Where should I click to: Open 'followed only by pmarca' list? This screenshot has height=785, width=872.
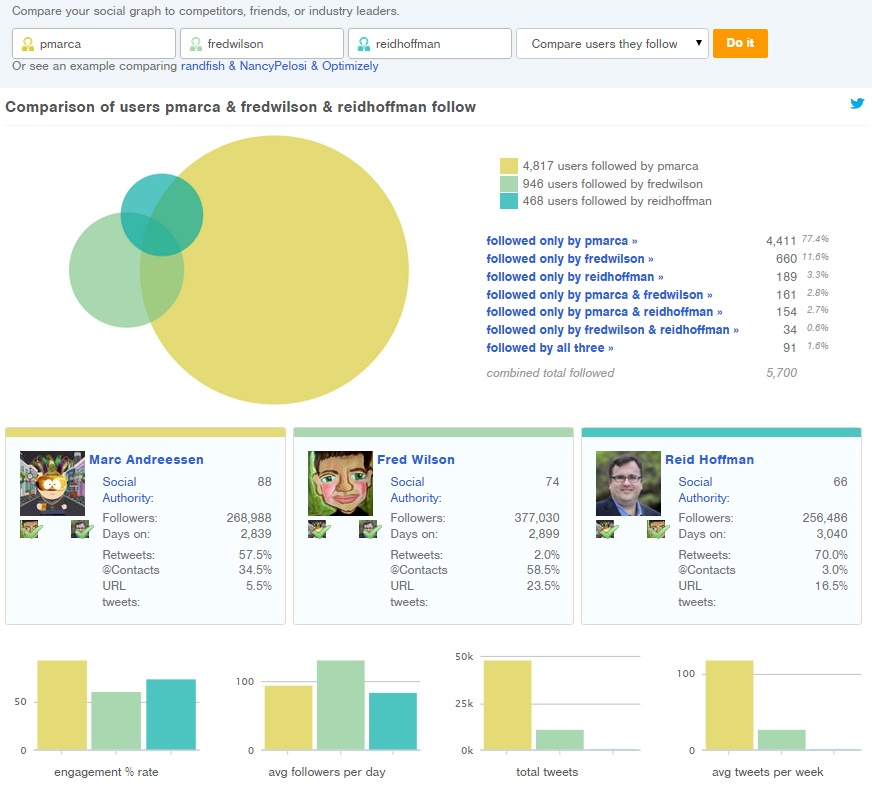coord(562,241)
